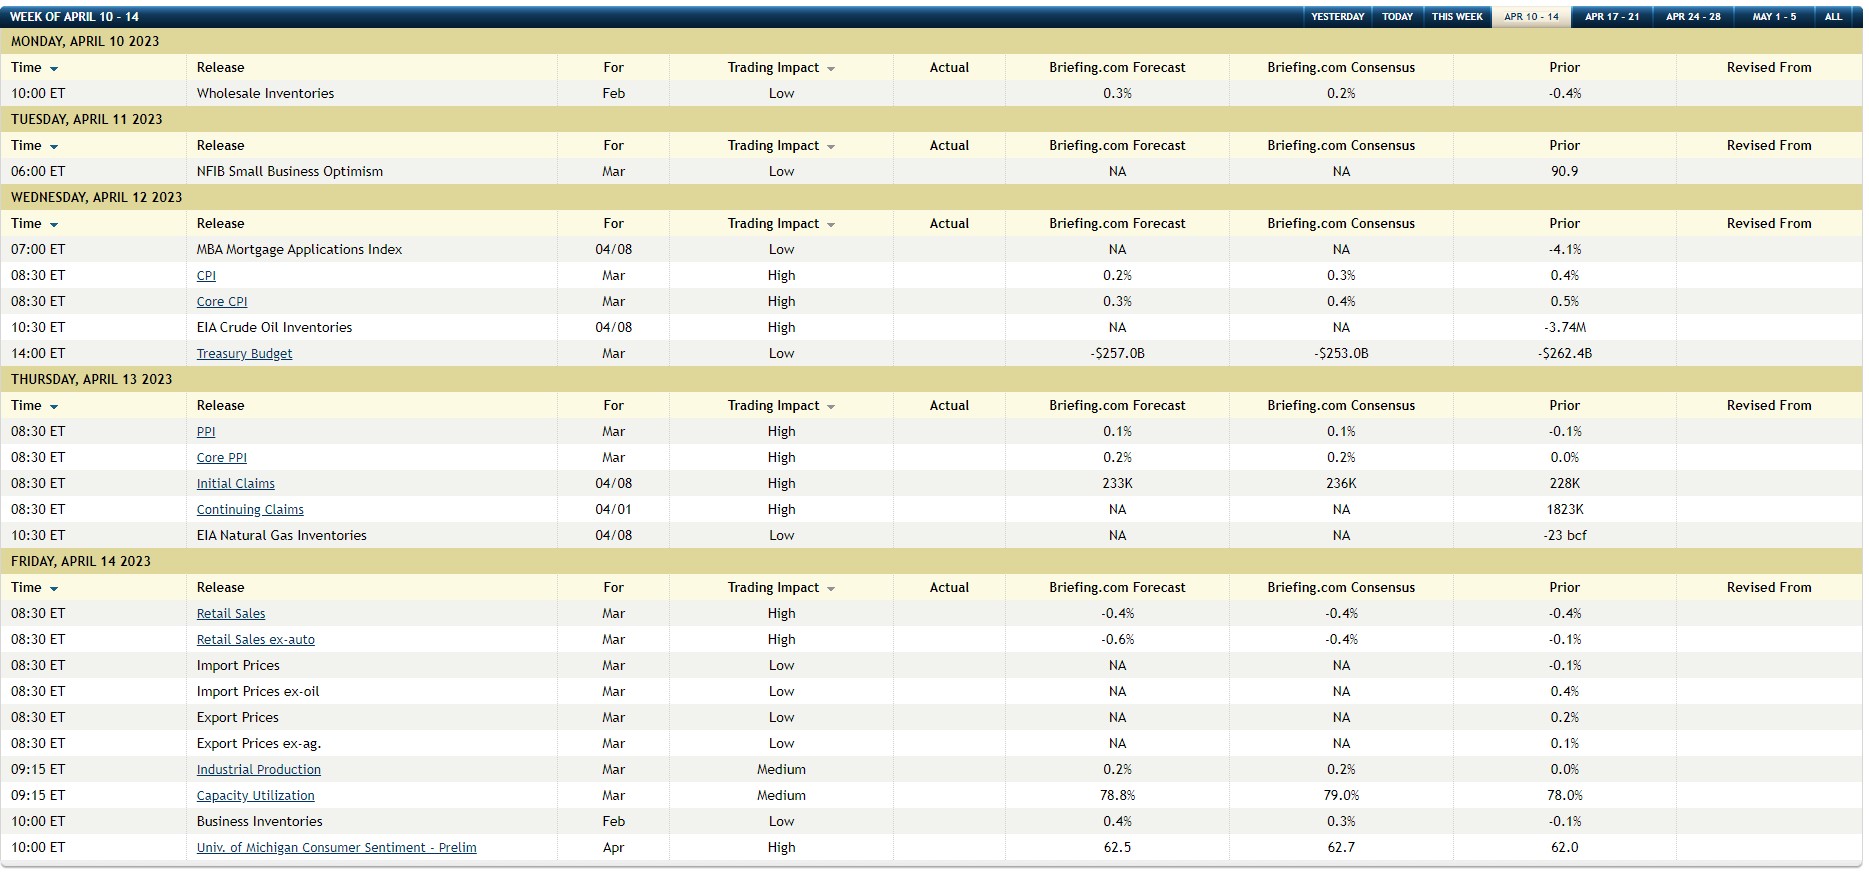The image size is (1869, 879).
Task: Select NFIB Small Business Optimism text
Action: click(290, 171)
